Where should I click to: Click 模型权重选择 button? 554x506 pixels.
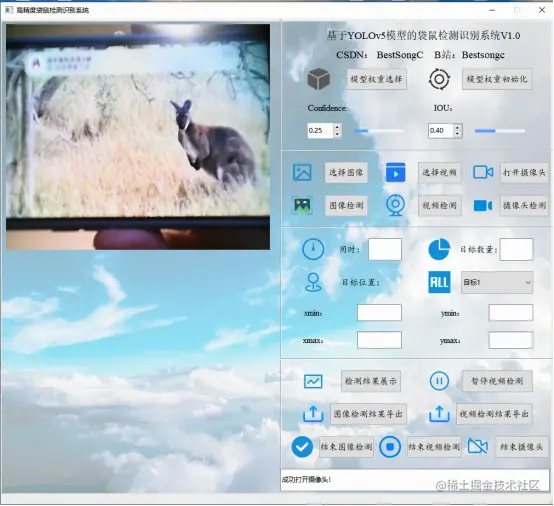(x=376, y=79)
